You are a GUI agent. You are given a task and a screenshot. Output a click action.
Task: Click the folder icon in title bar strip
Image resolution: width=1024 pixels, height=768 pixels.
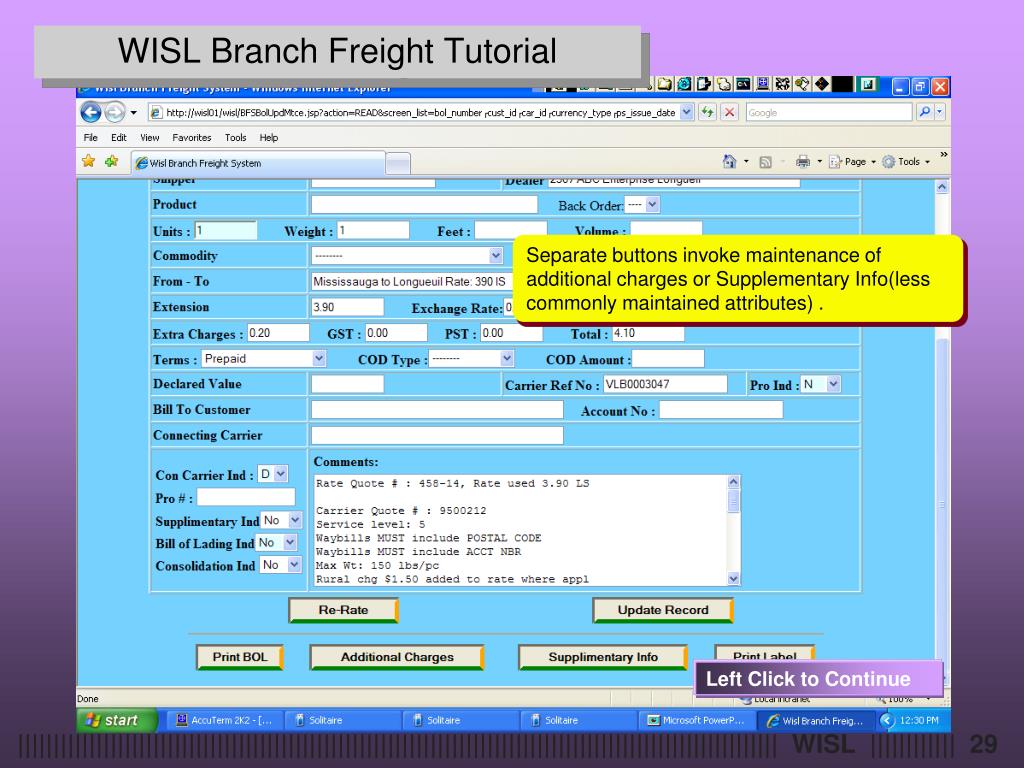(664, 84)
